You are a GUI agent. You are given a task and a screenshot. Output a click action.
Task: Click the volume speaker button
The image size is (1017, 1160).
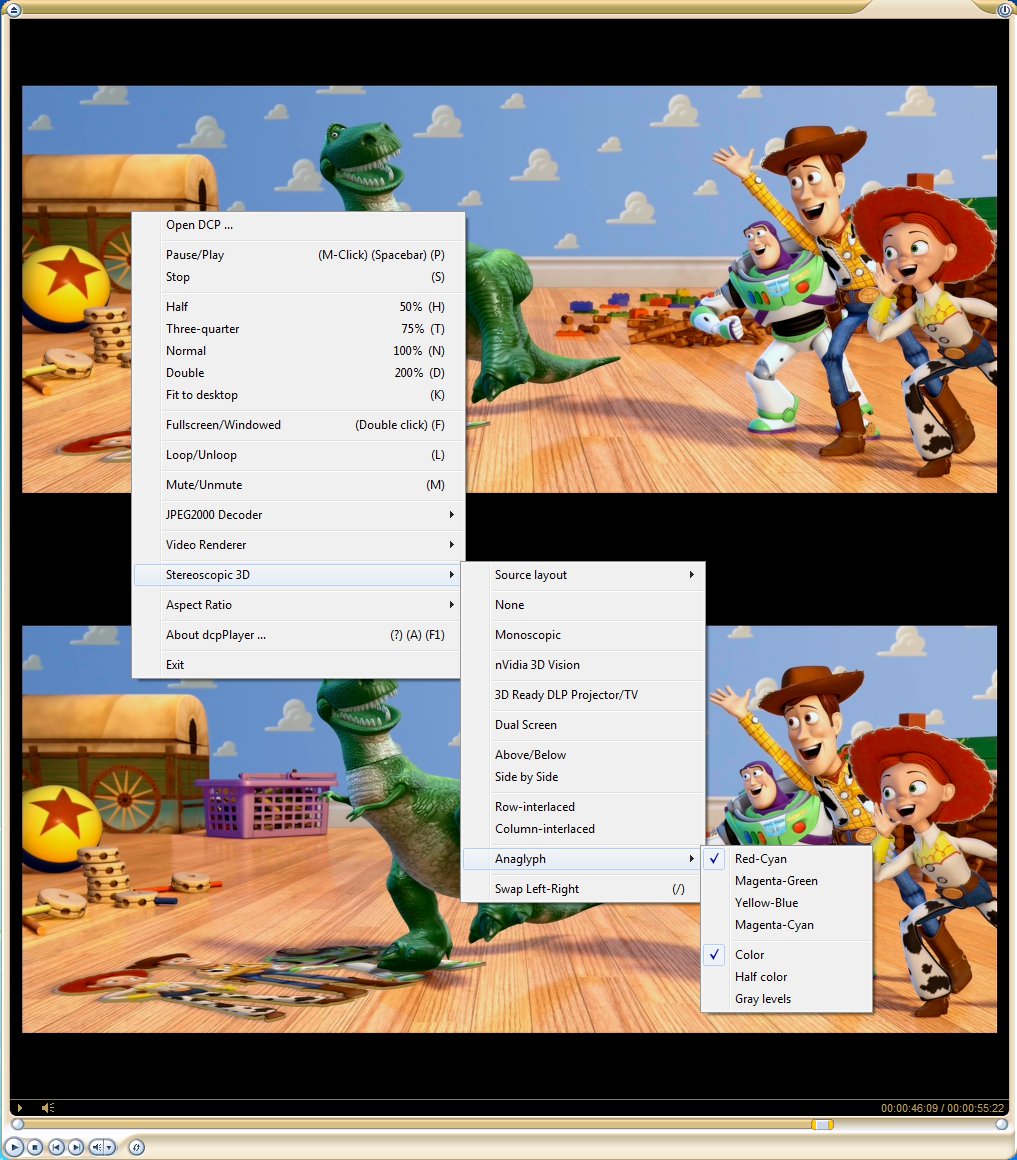[x=97, y=1147]
